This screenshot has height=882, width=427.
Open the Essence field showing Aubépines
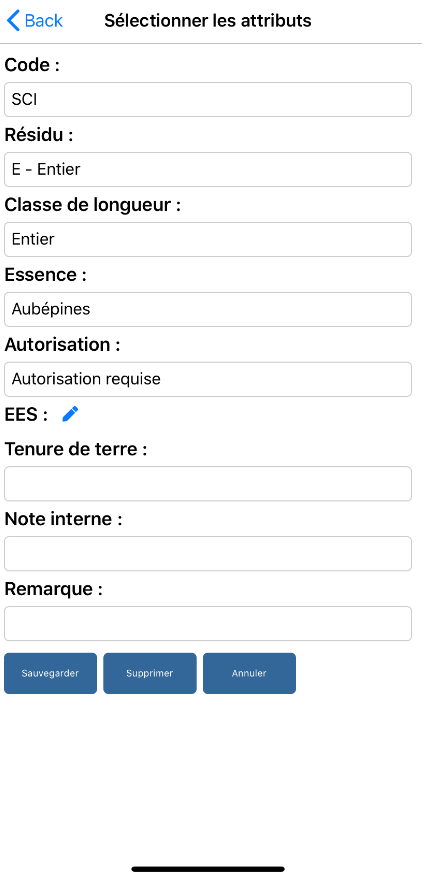click(x=208, y=309)
